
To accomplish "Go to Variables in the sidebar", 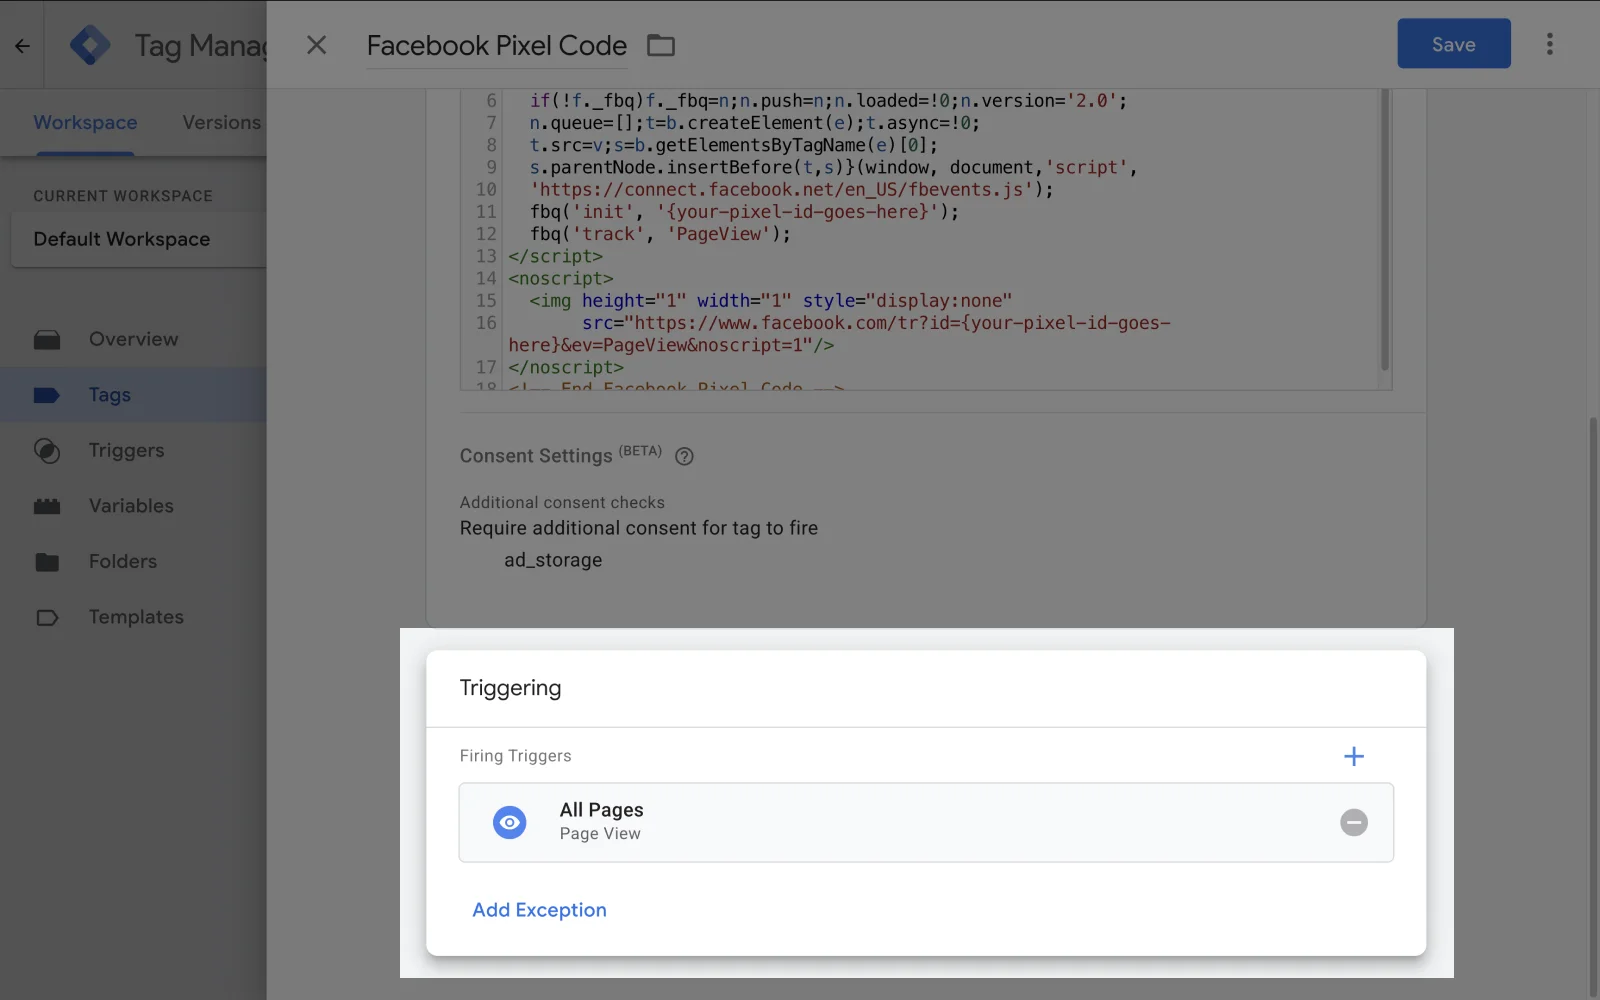I will (x=131, y=506).
